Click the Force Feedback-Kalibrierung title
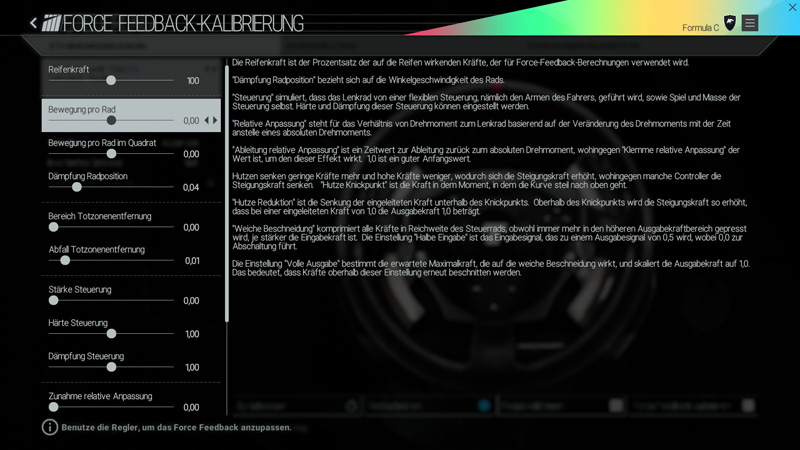800x450 pixels. 183,23
